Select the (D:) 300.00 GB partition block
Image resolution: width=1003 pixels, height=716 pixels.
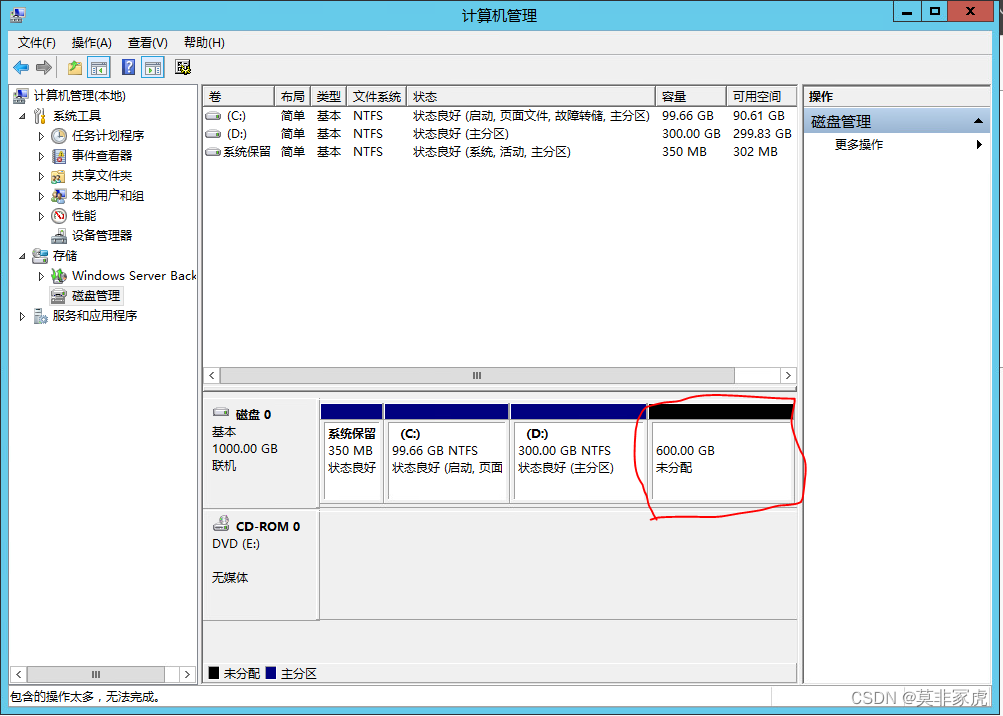578,453
